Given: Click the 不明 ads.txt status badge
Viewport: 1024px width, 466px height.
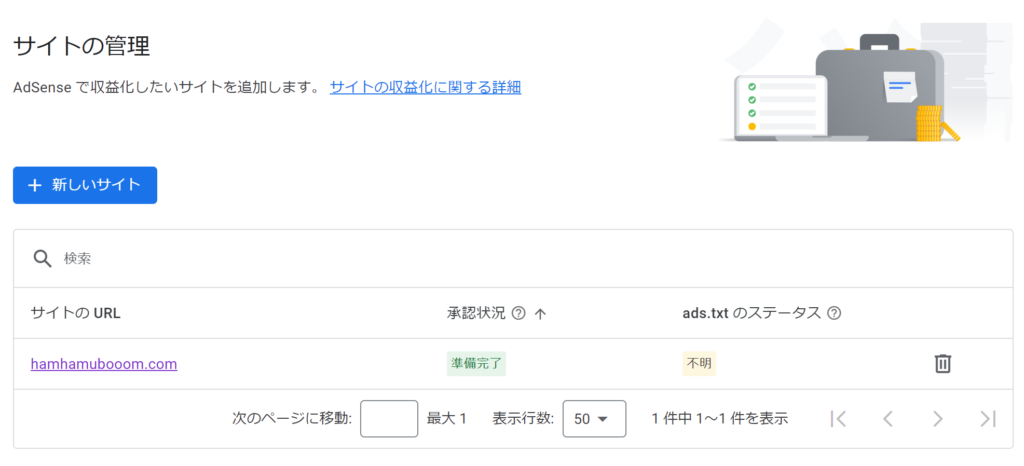Looking at the screenshot, I should click(x=699, y=364).
